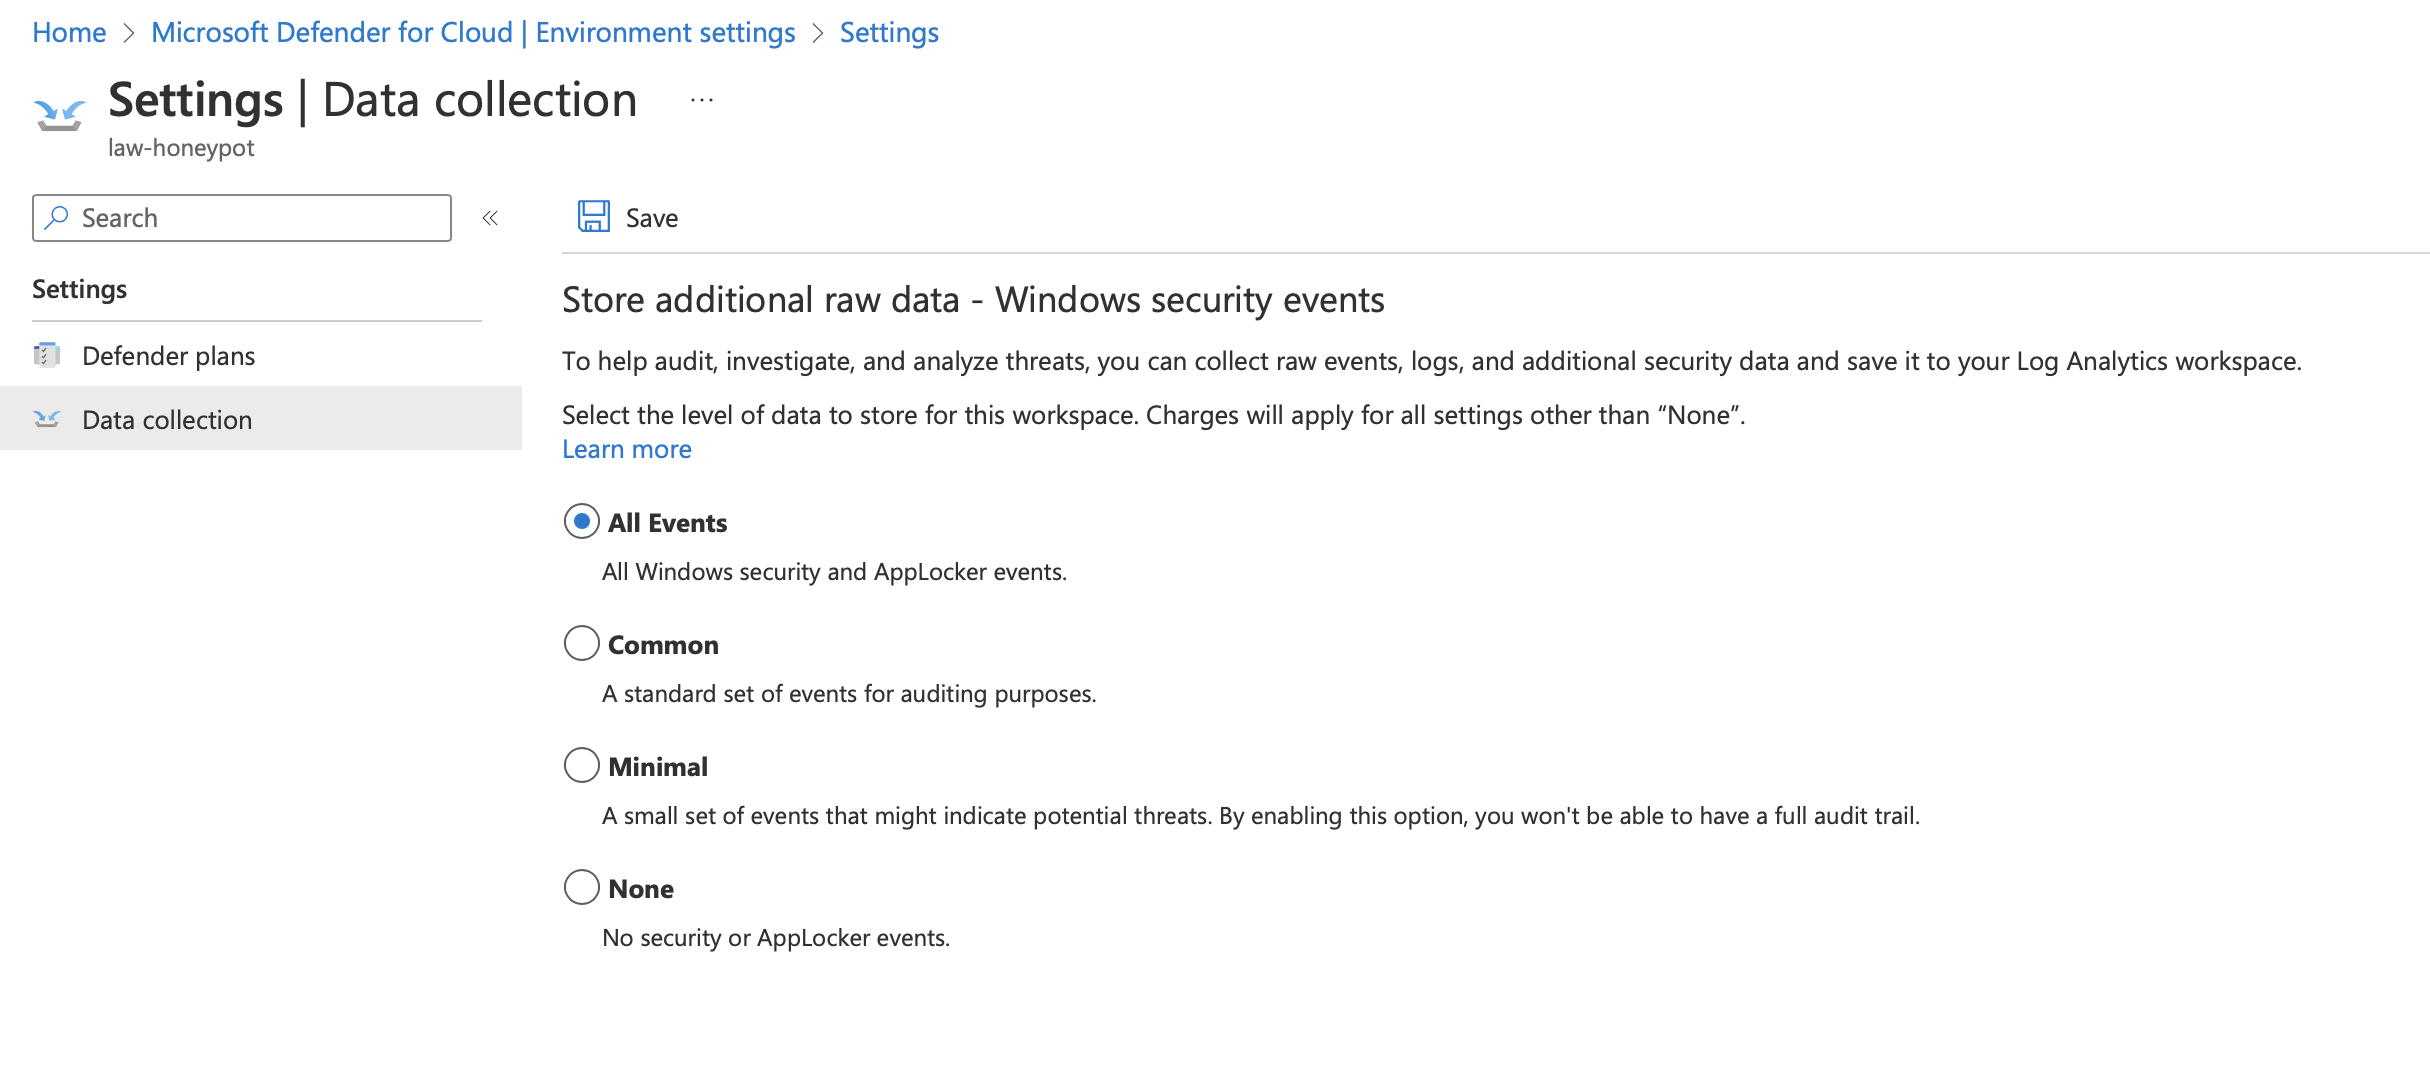This screenshot has width=2430, height=1082.
Task: Go to Home breadcrumb link
Action: pyautogui.click(x=69, y=32)
